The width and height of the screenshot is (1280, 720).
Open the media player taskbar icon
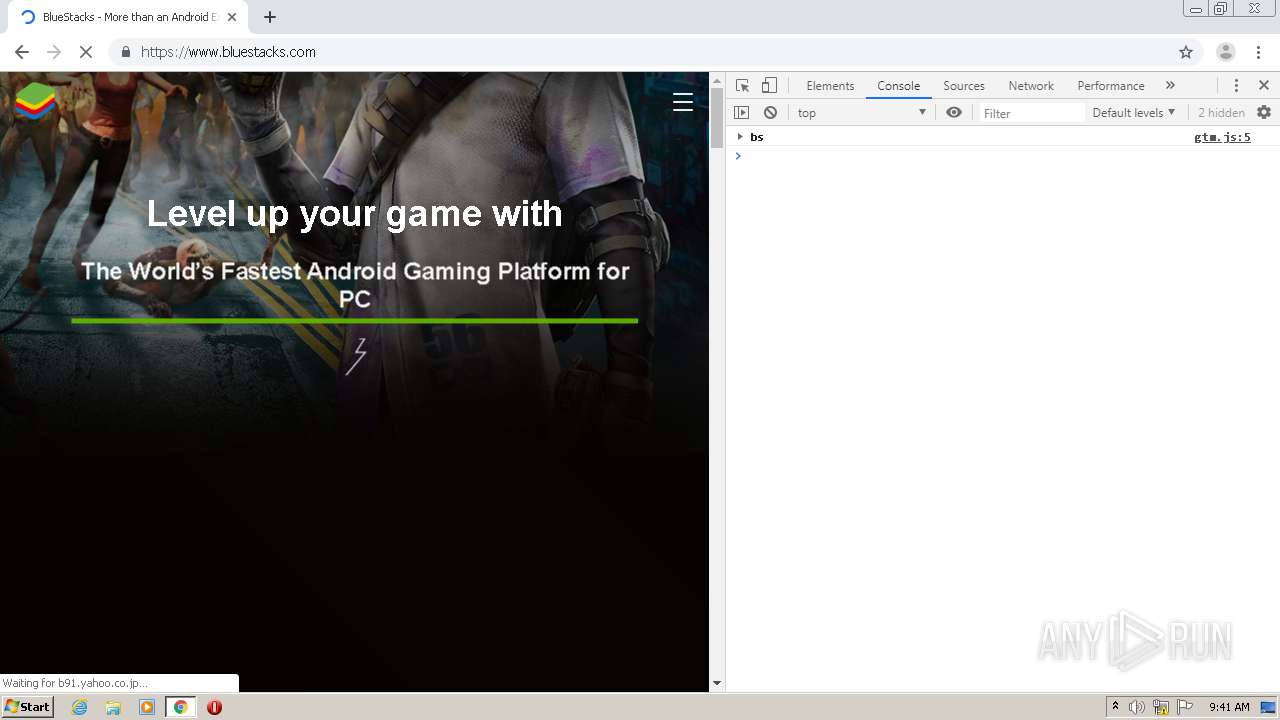[147, 707]
